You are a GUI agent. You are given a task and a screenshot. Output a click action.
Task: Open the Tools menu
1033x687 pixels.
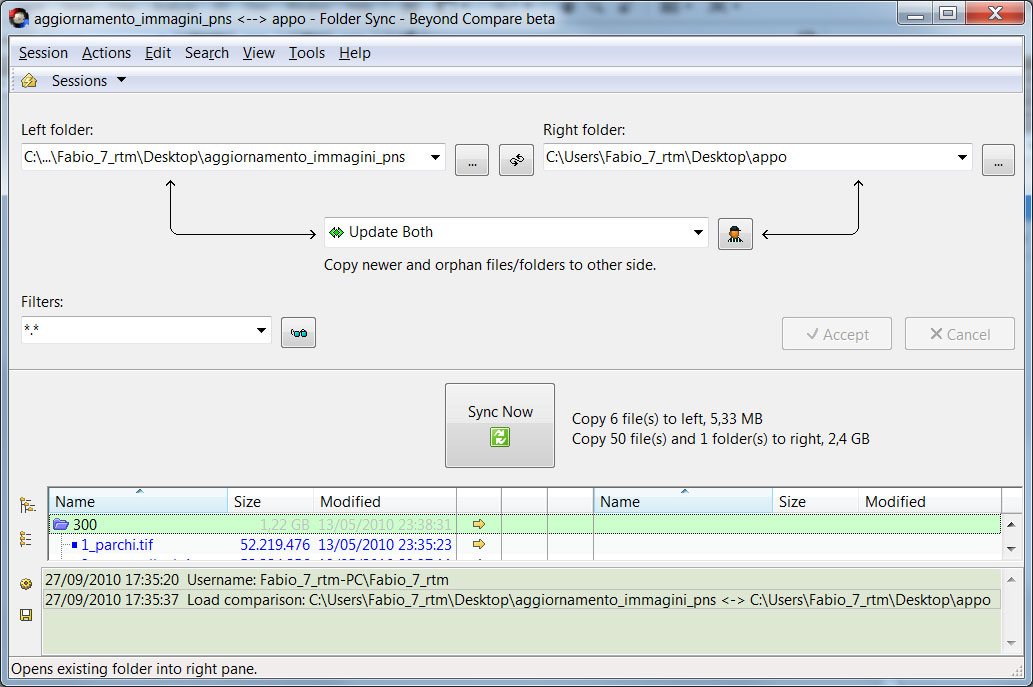point(307,53)
